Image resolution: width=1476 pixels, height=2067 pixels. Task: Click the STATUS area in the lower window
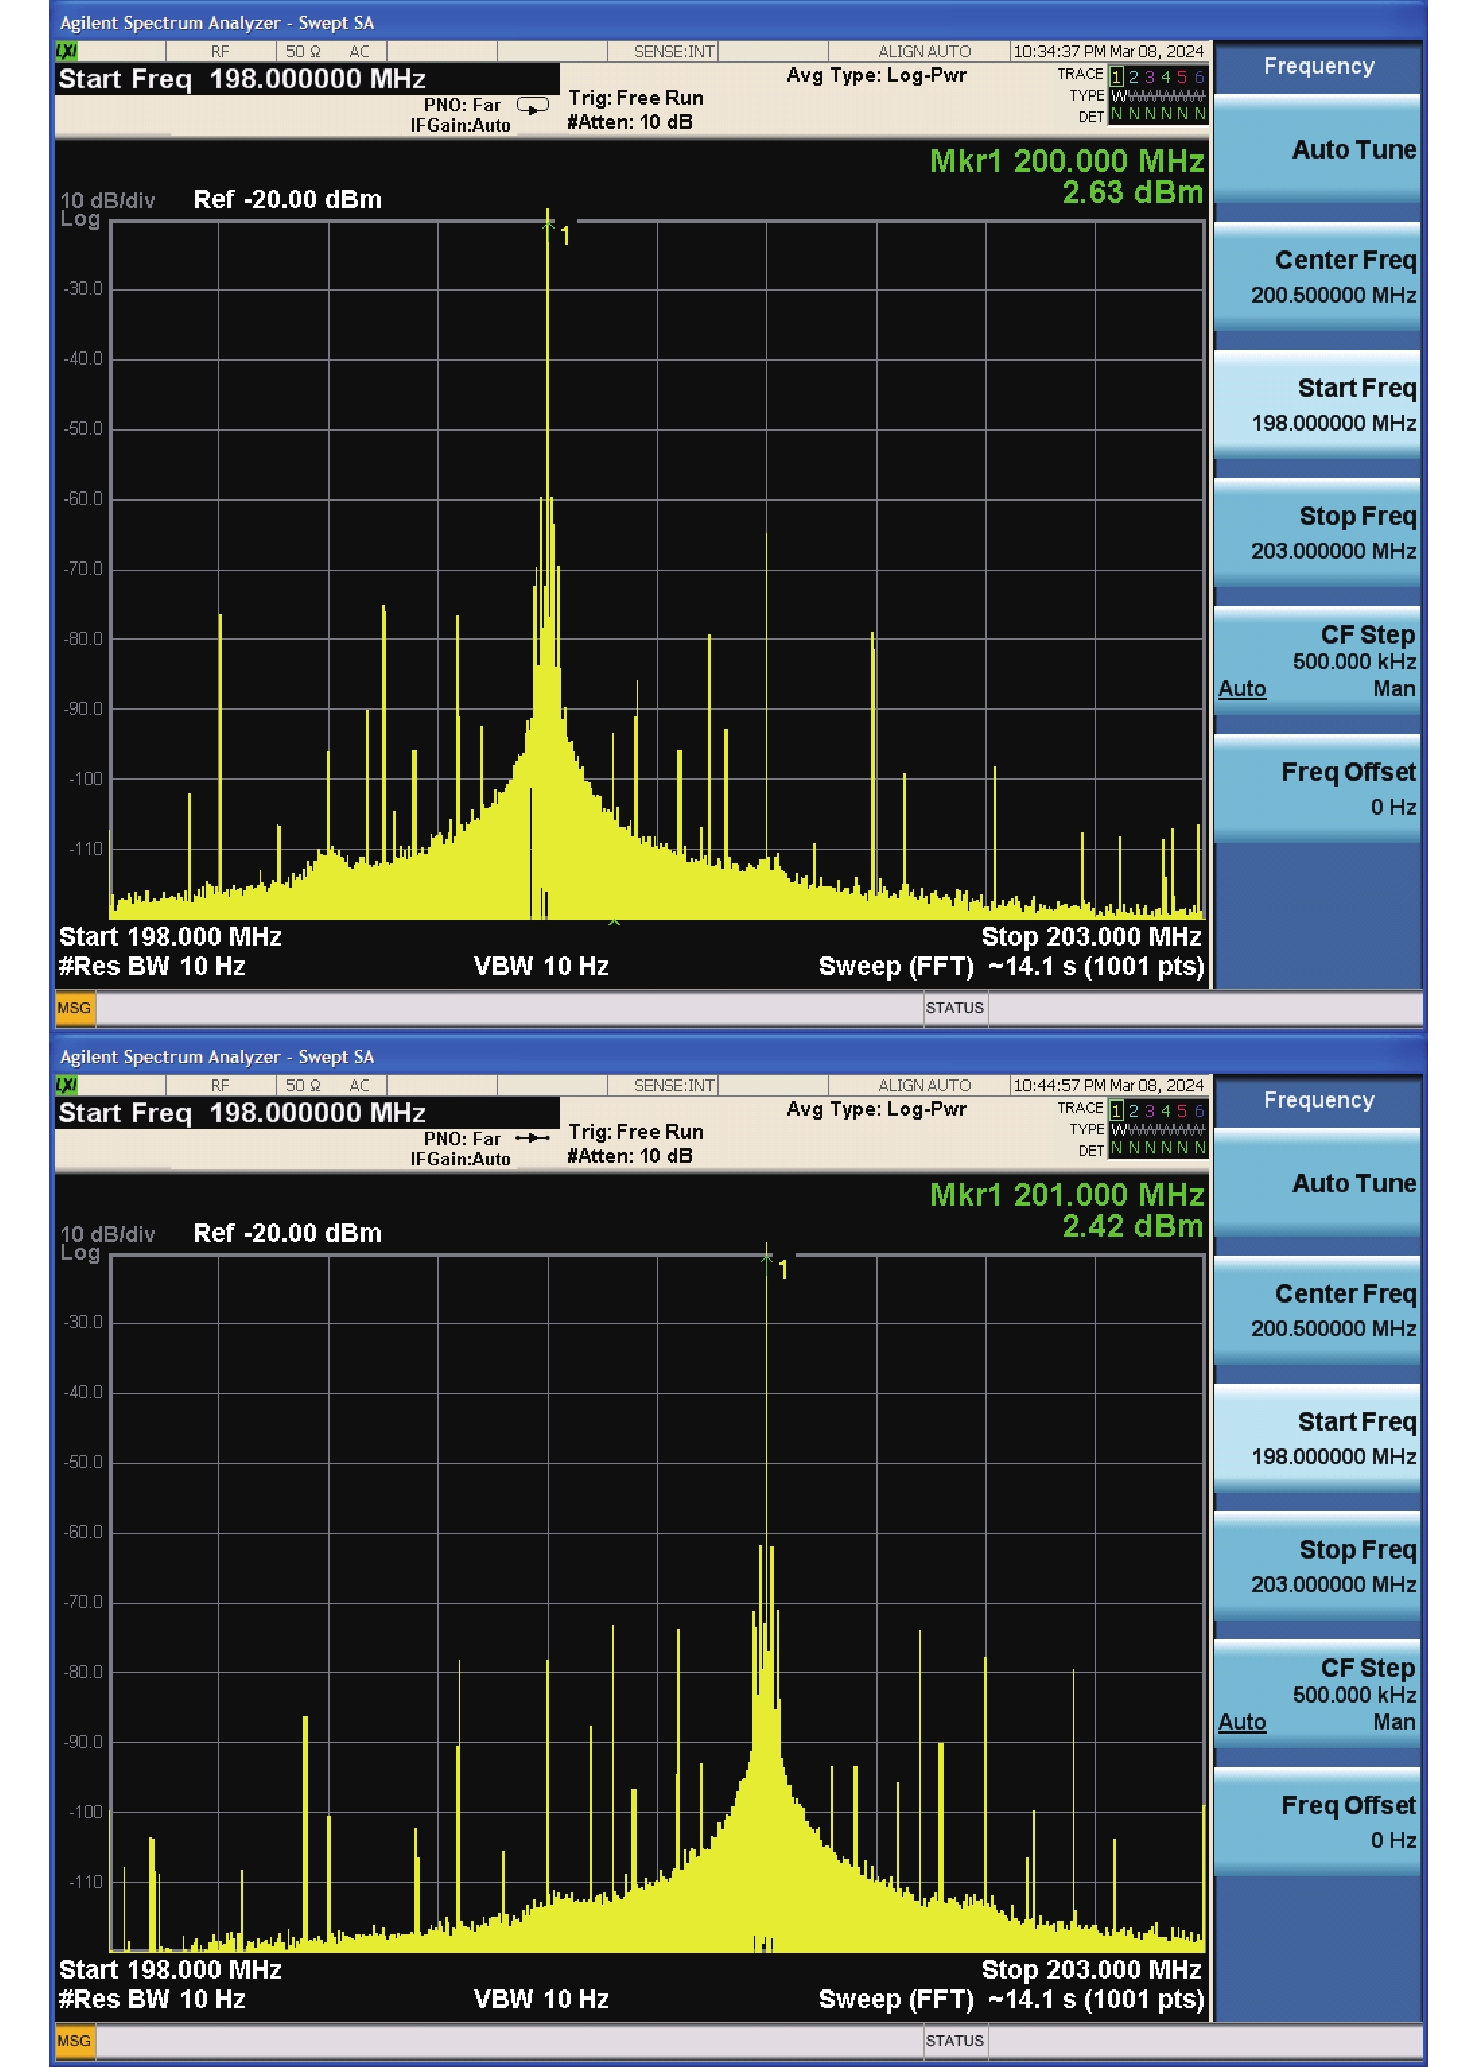point(955,2041)
